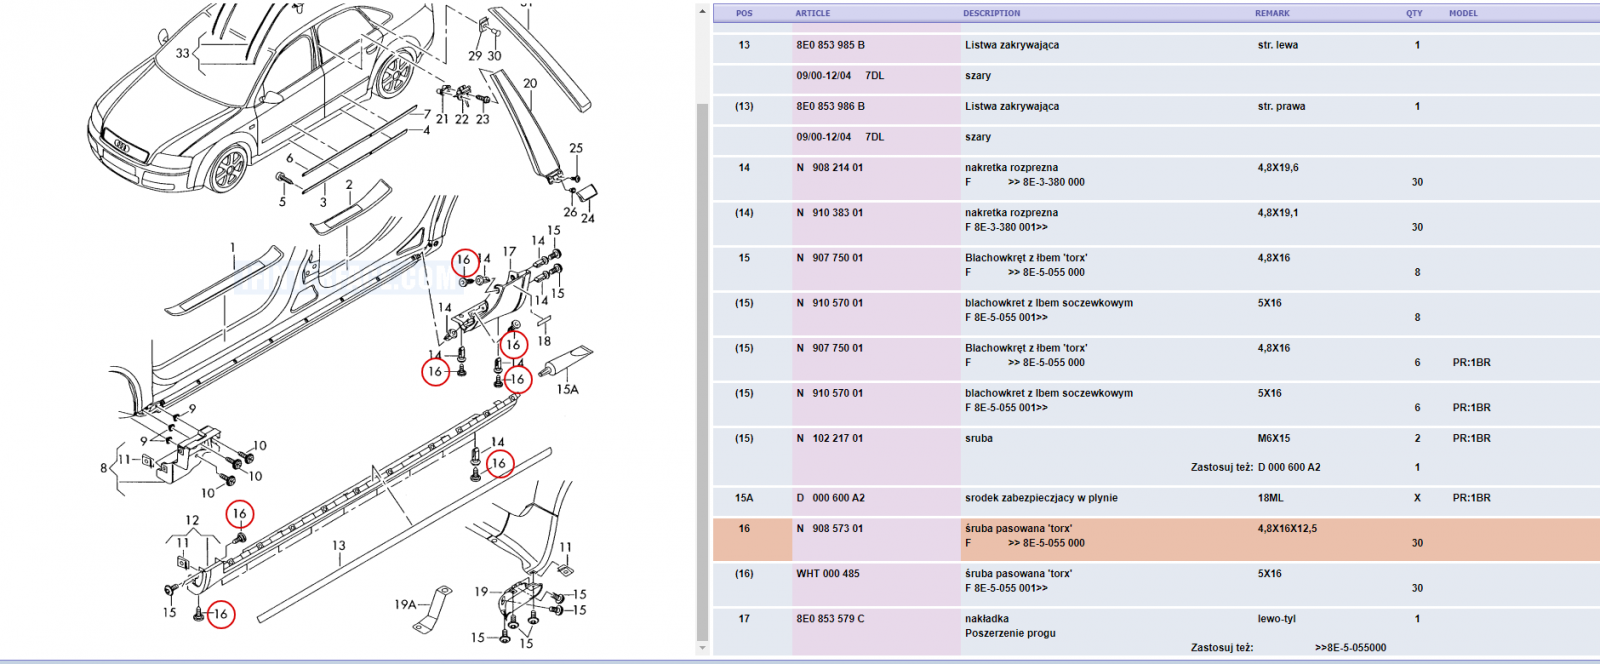This screenshot has width=1600, height=664.
Task: Click article WHT 000 485 row
Action: (1156, 582)
